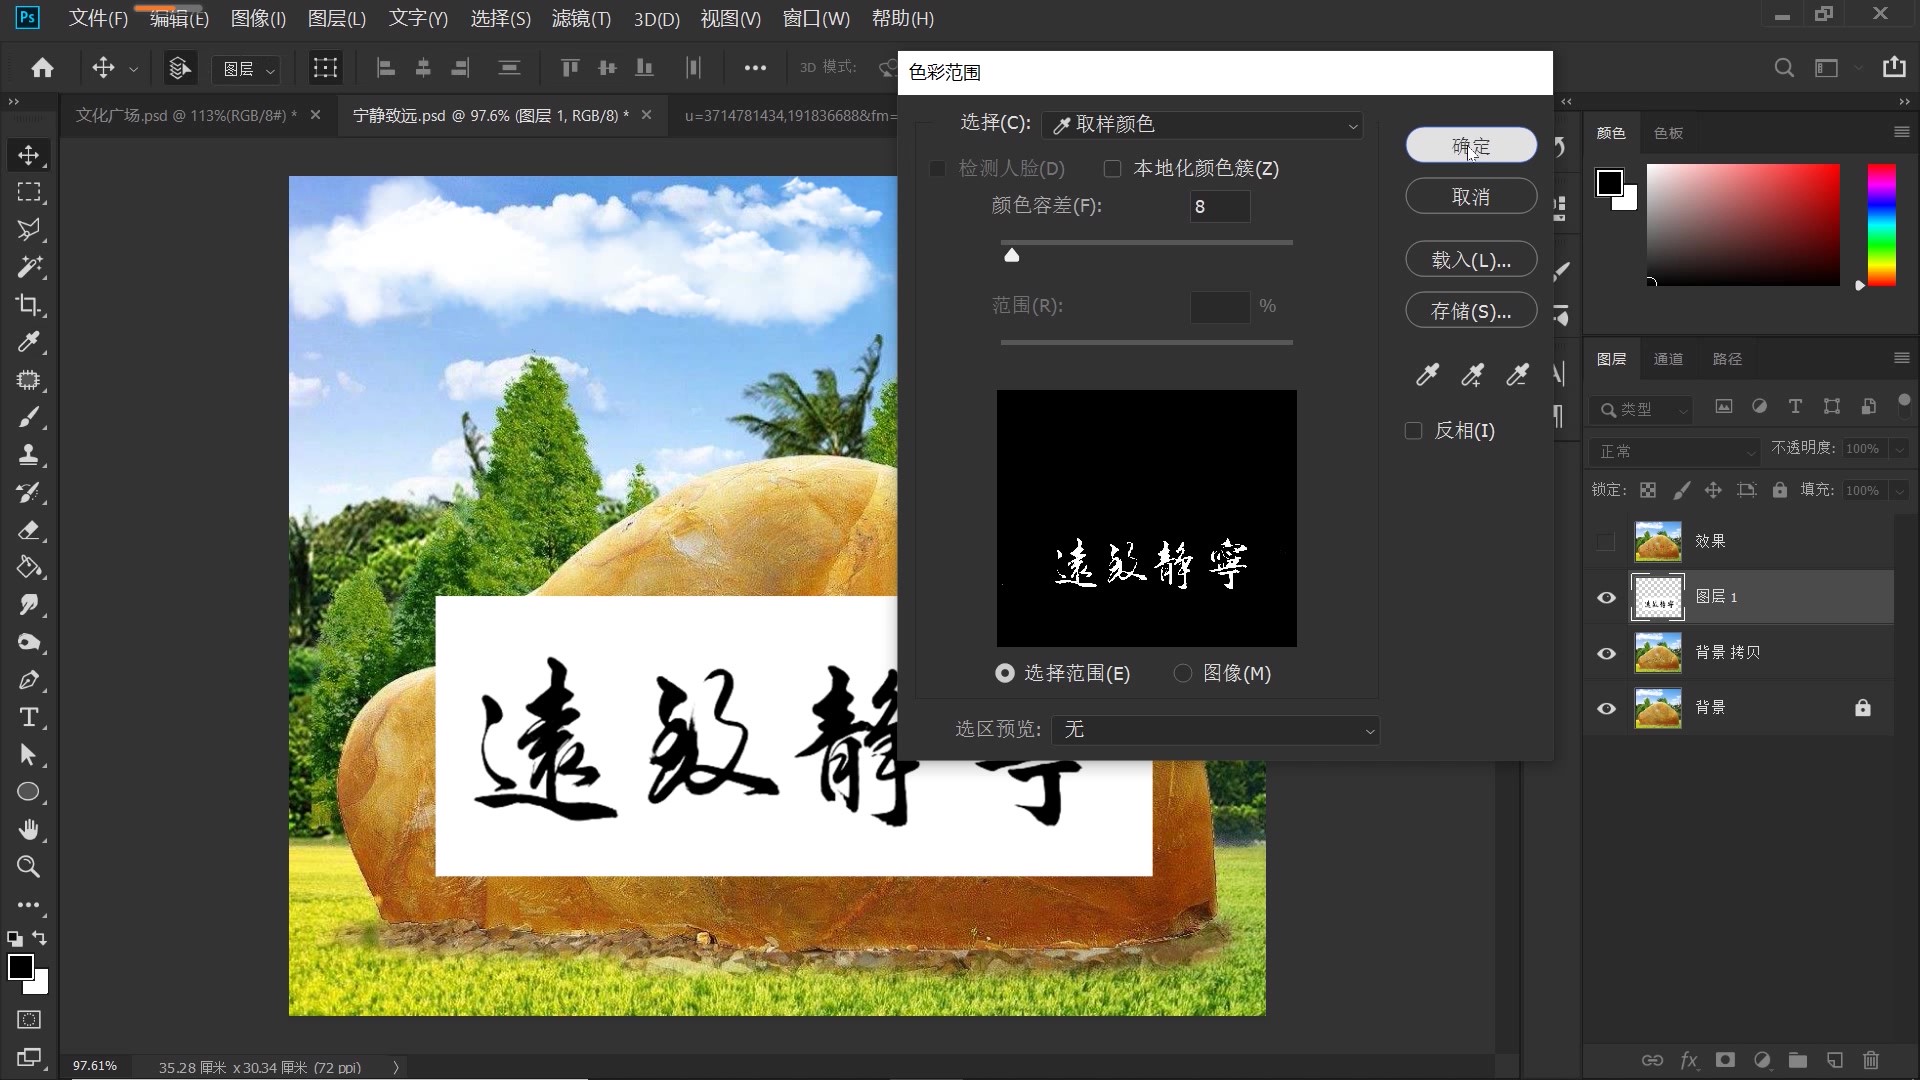Open the 选区预览 dropdown
1920x1080 pixels.
1214,730
